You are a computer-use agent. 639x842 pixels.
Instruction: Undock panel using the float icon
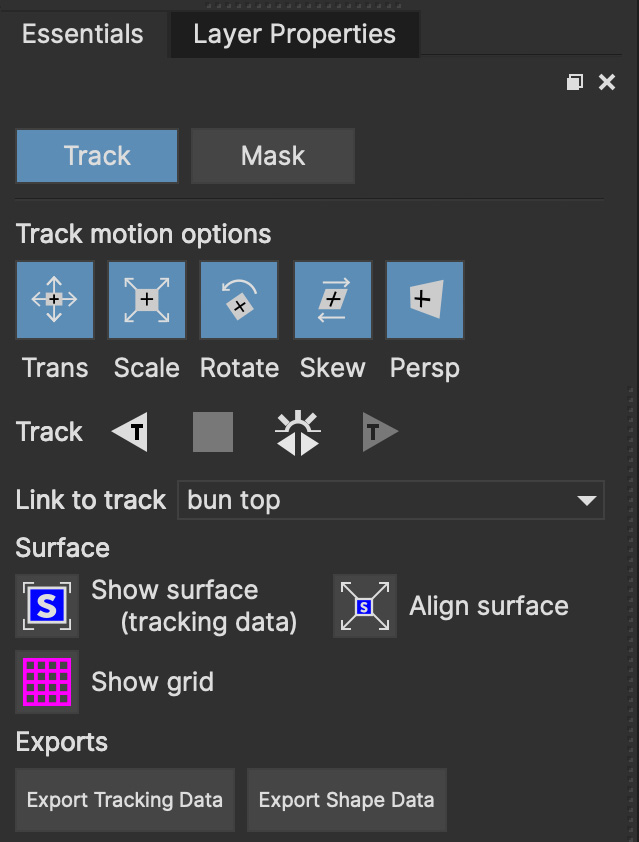574,83
